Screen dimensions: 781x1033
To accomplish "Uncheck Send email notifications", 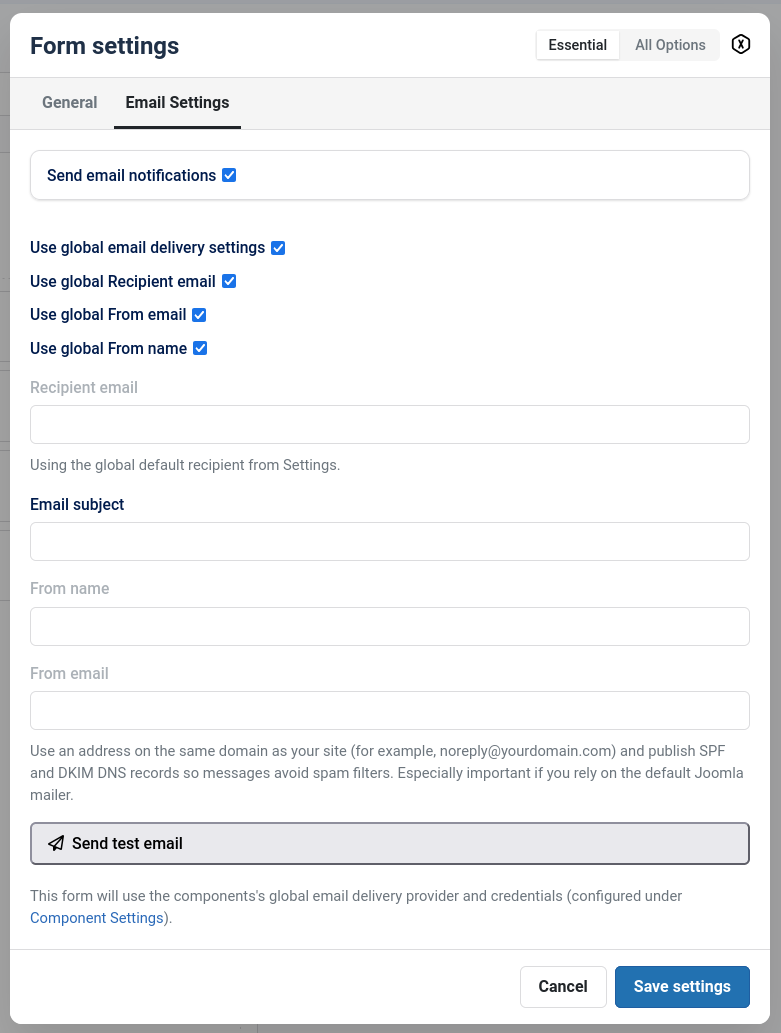I will click(229, 174).
